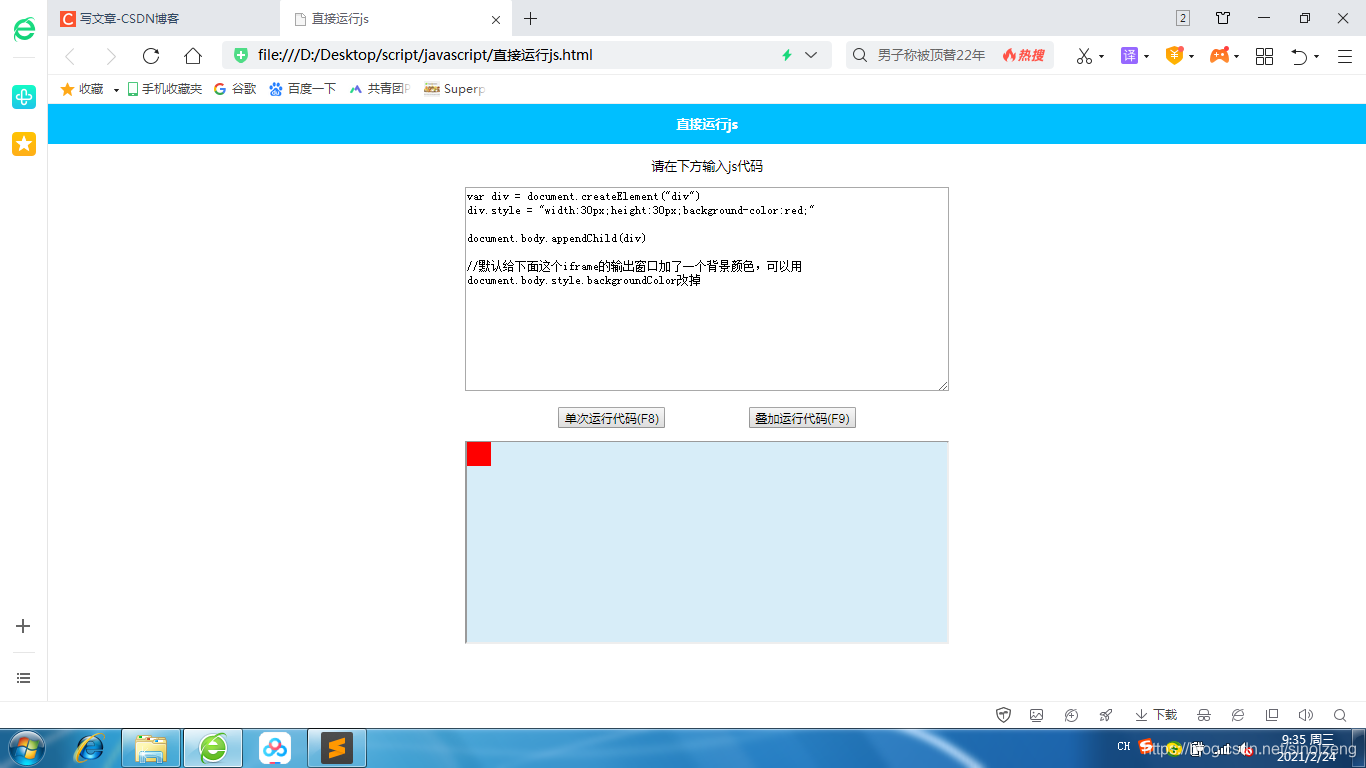1366x768 pixels.
Task: Click the shield security icon in the status bar
Action: [1004, 715]
